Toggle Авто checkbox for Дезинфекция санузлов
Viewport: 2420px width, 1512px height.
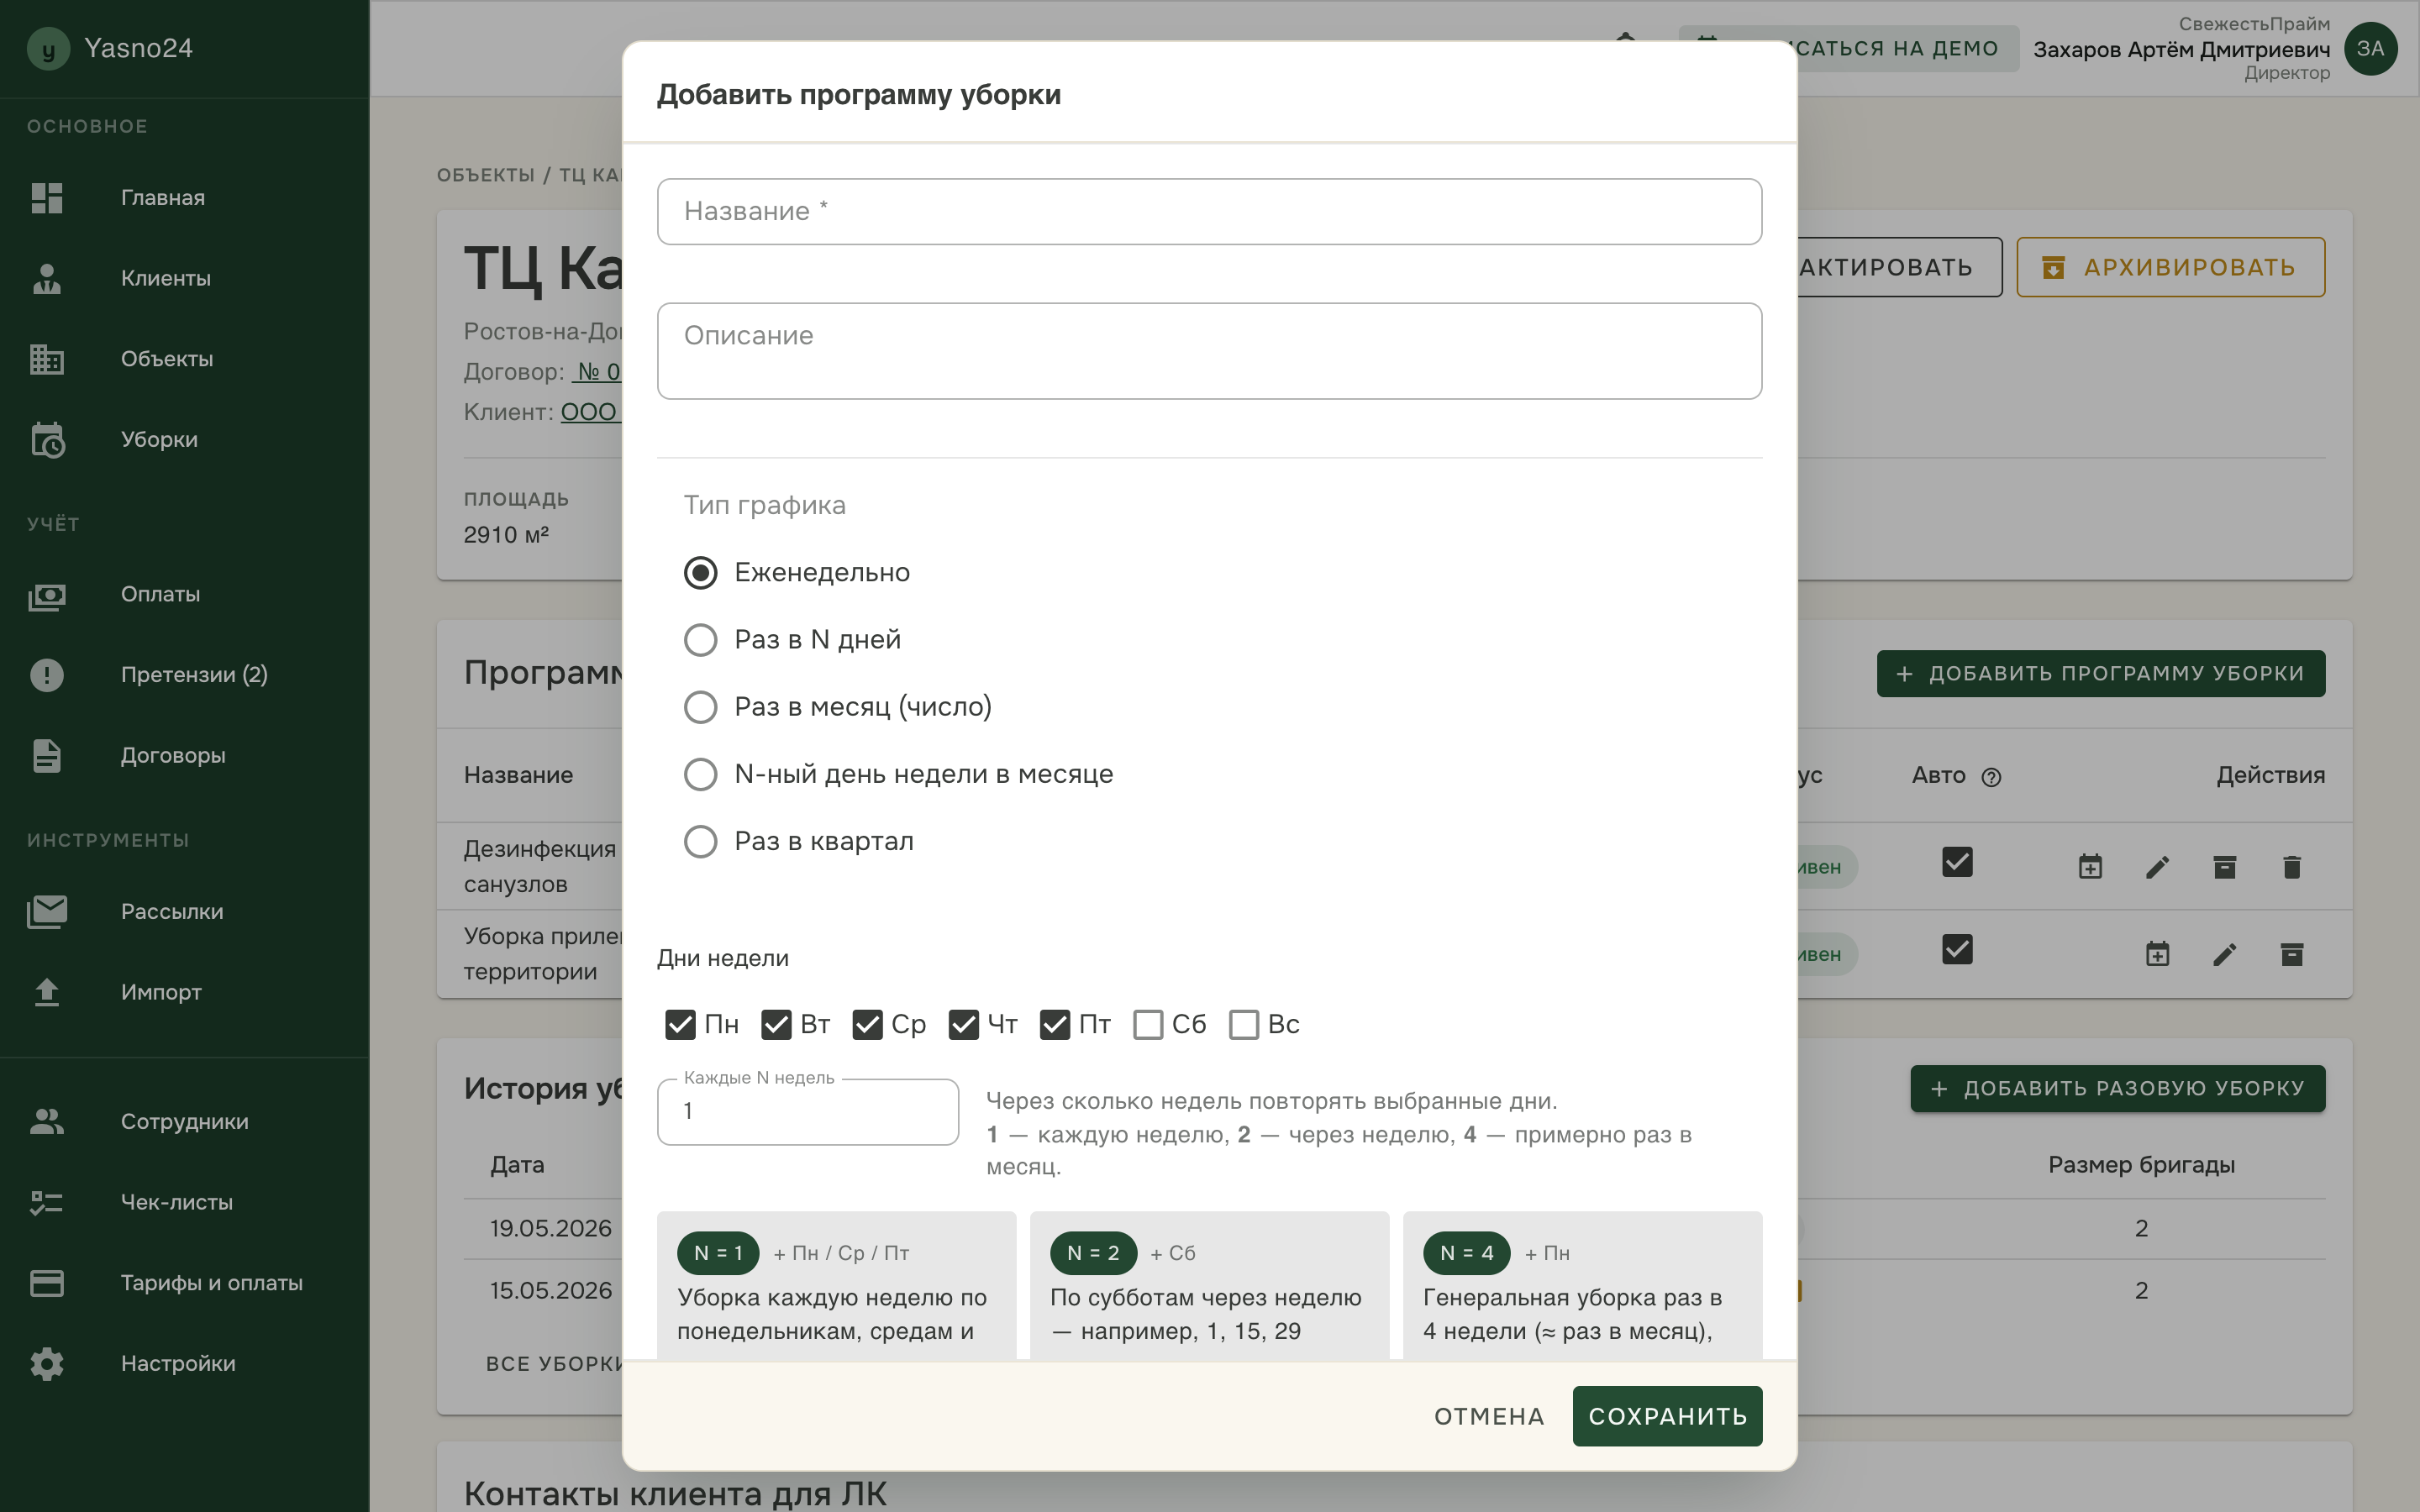tap(1957, 862)
